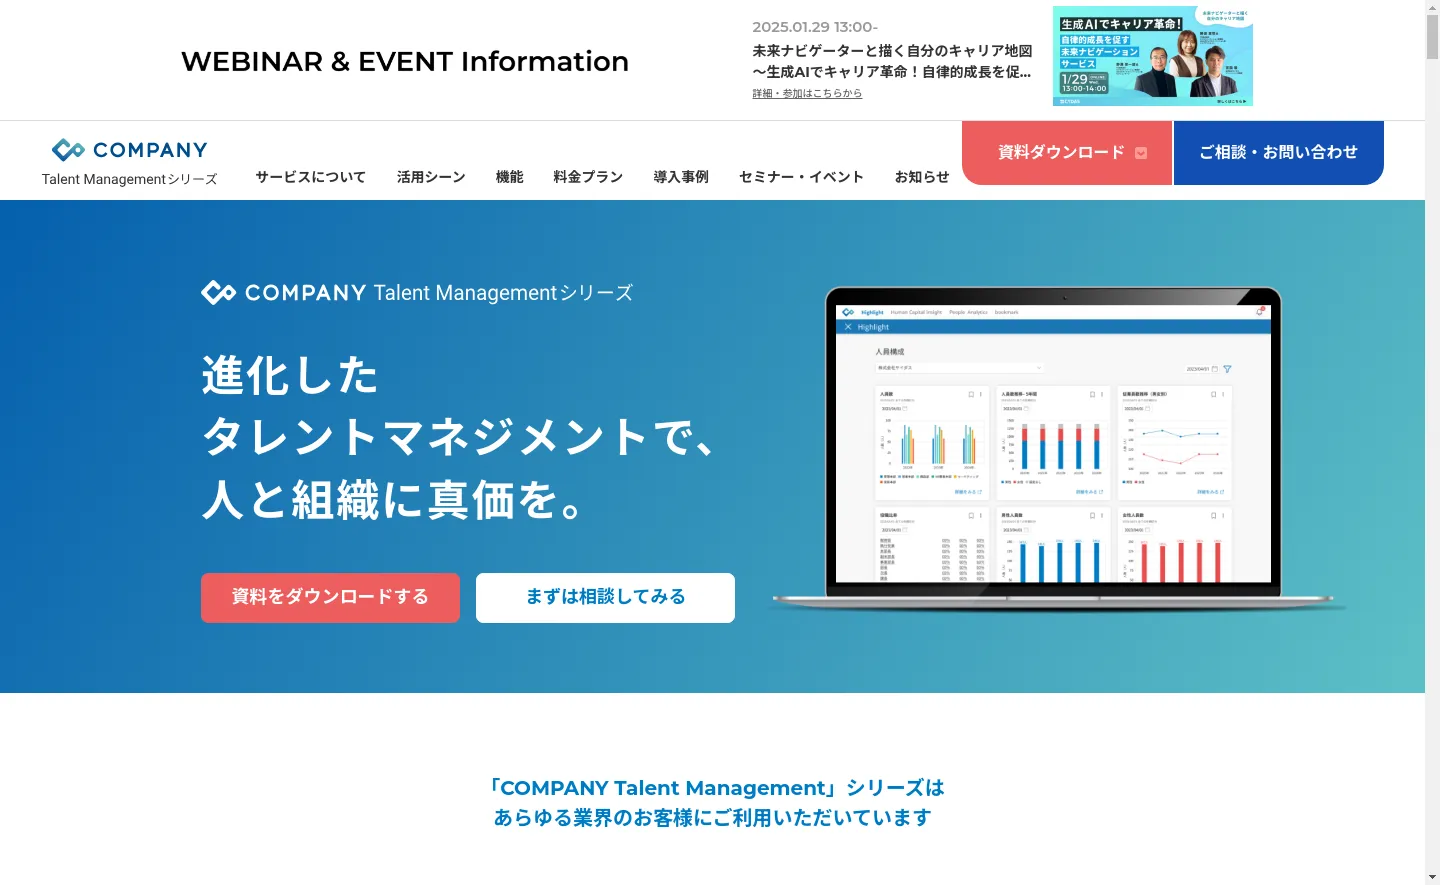
Task: Click the ご相談・お問い合わせ button
Action: 1278,153
